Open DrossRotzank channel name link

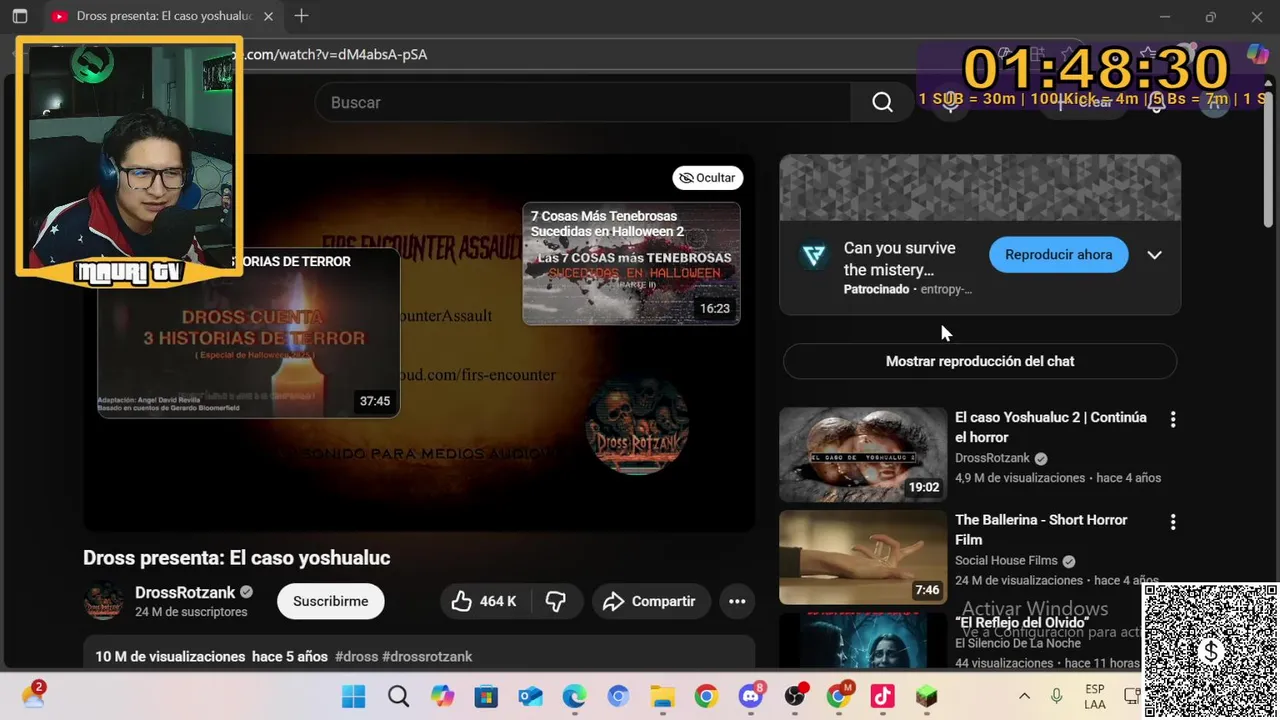[x=185, y=592]
